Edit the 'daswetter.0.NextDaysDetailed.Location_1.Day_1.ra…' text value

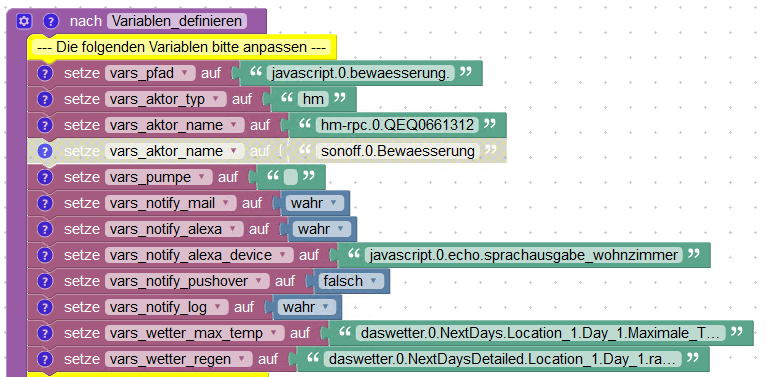pos(502,359)
